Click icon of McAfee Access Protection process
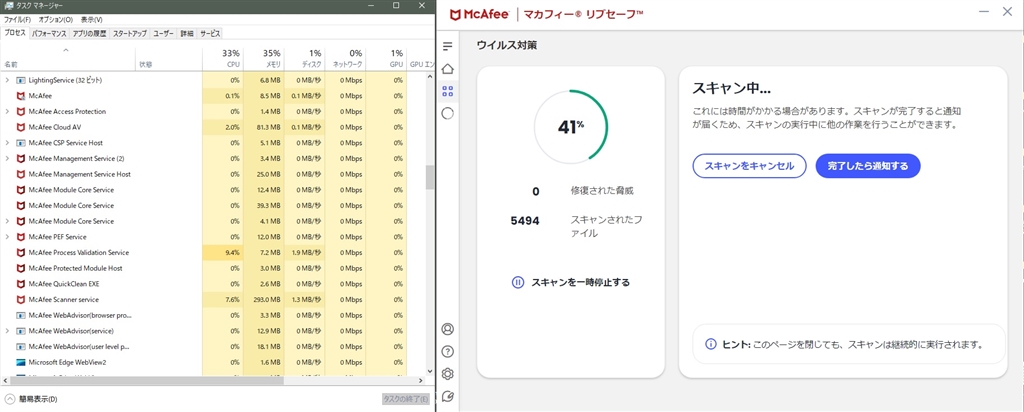The height and width of the screenshot is (412, 1024). pos(20,112)
